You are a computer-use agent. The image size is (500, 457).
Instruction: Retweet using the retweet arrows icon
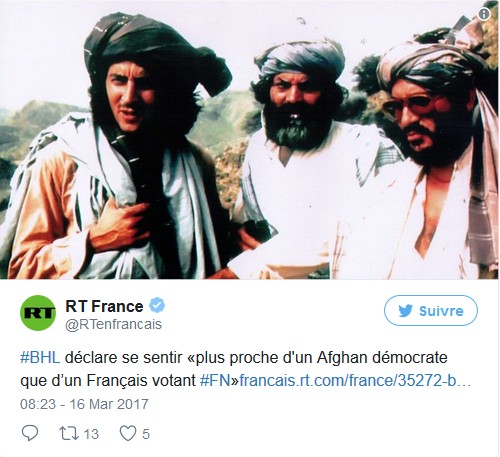point(69,433)
